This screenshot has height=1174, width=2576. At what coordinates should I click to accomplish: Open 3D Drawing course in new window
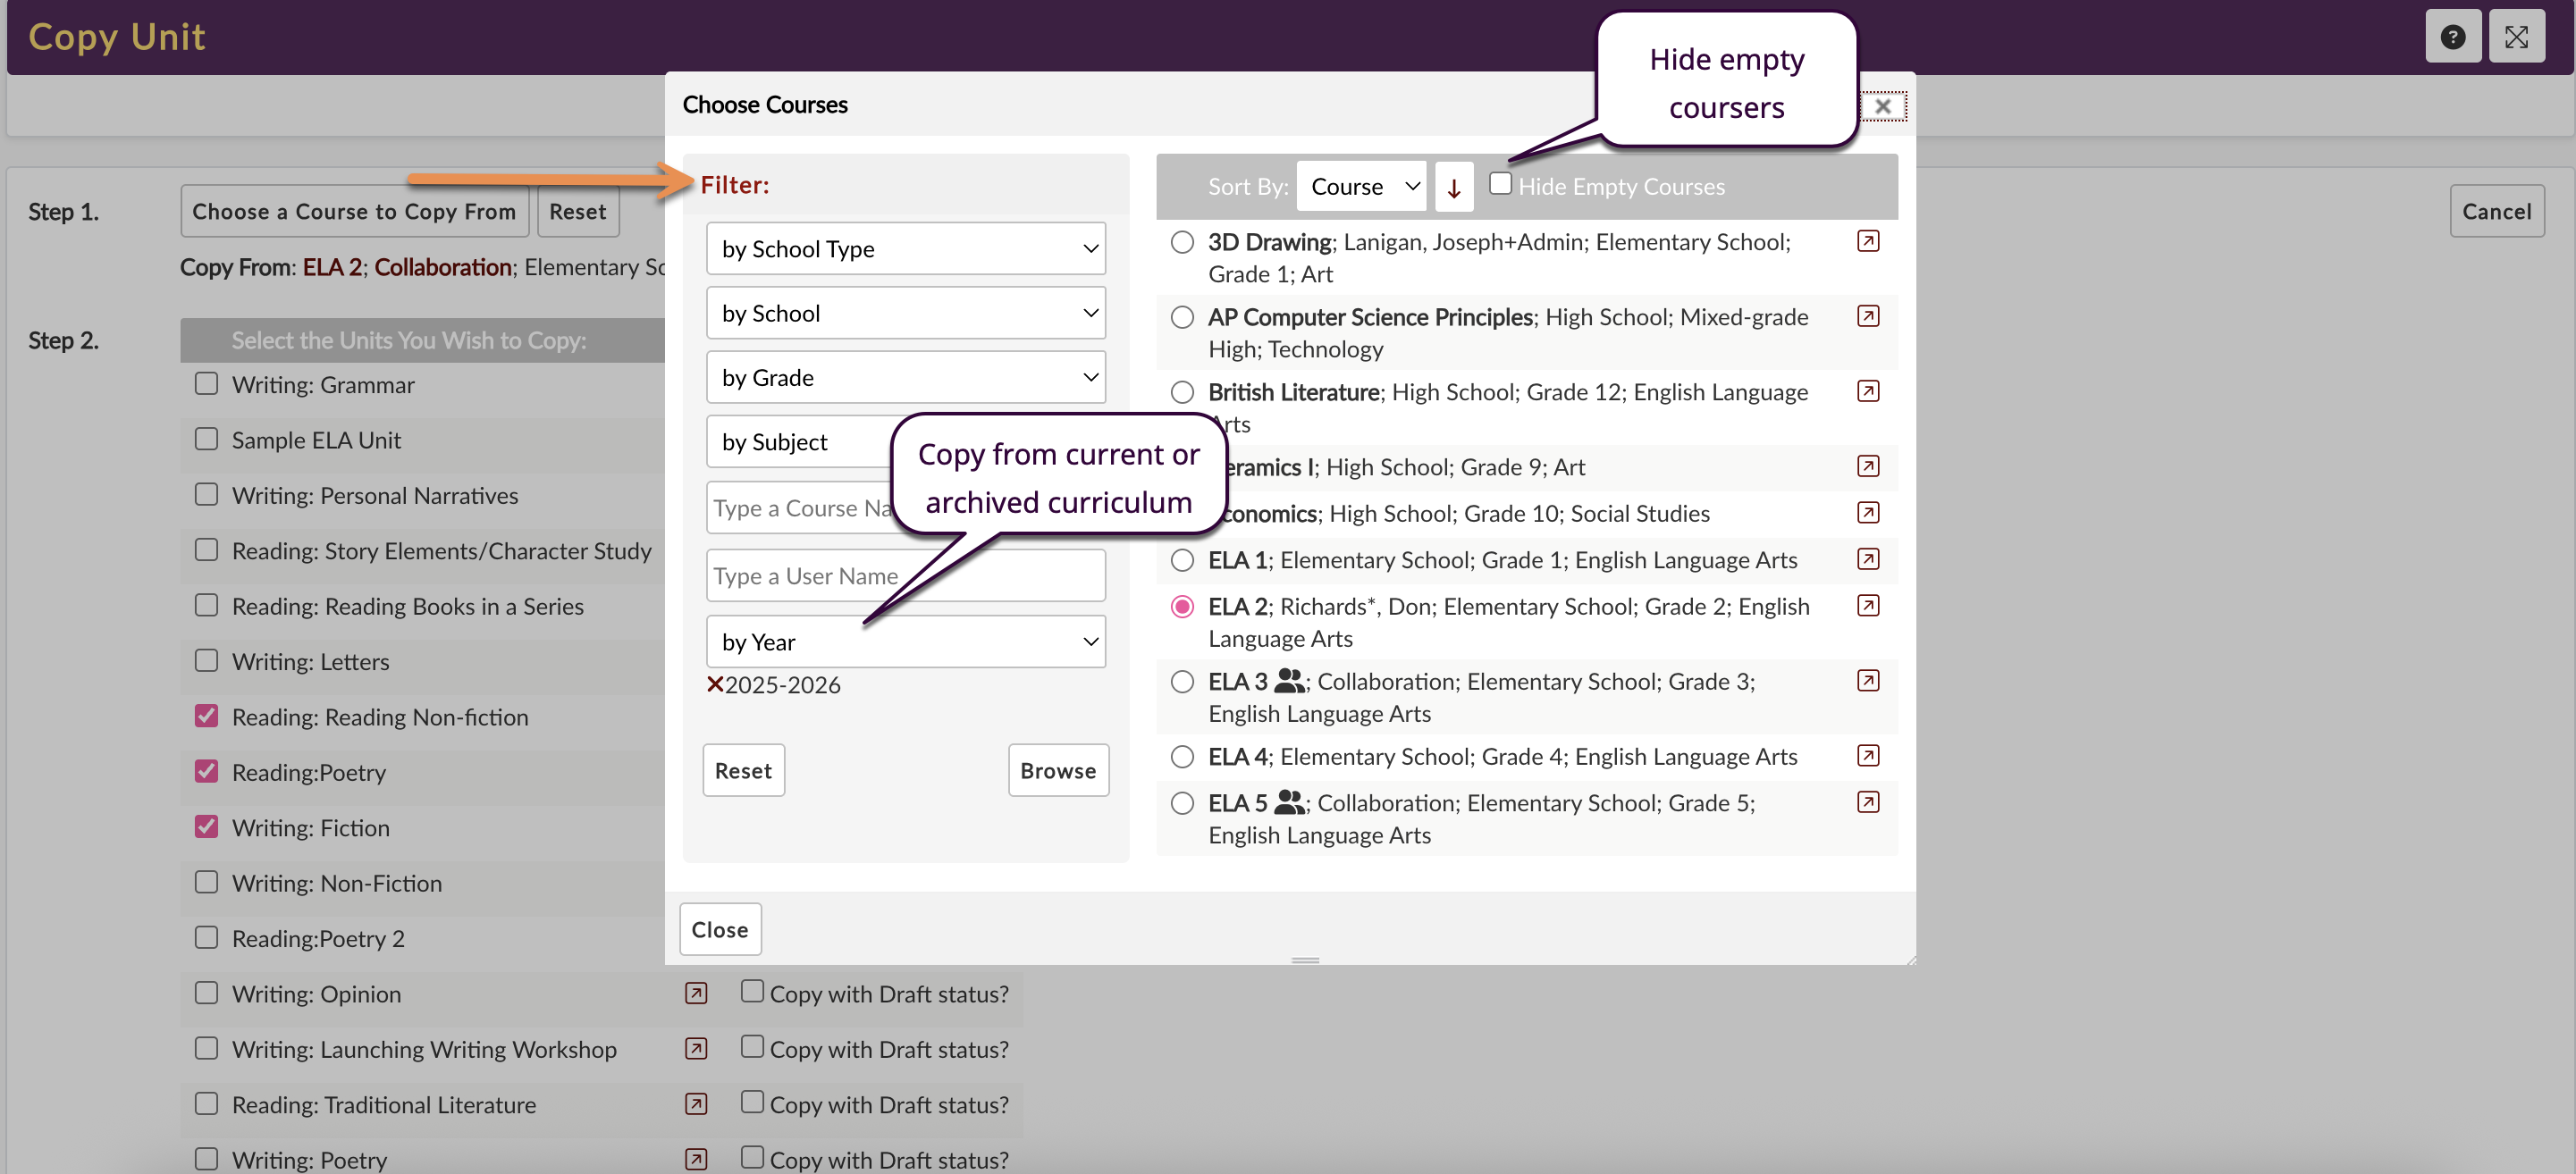click(x=1867, y=241)
